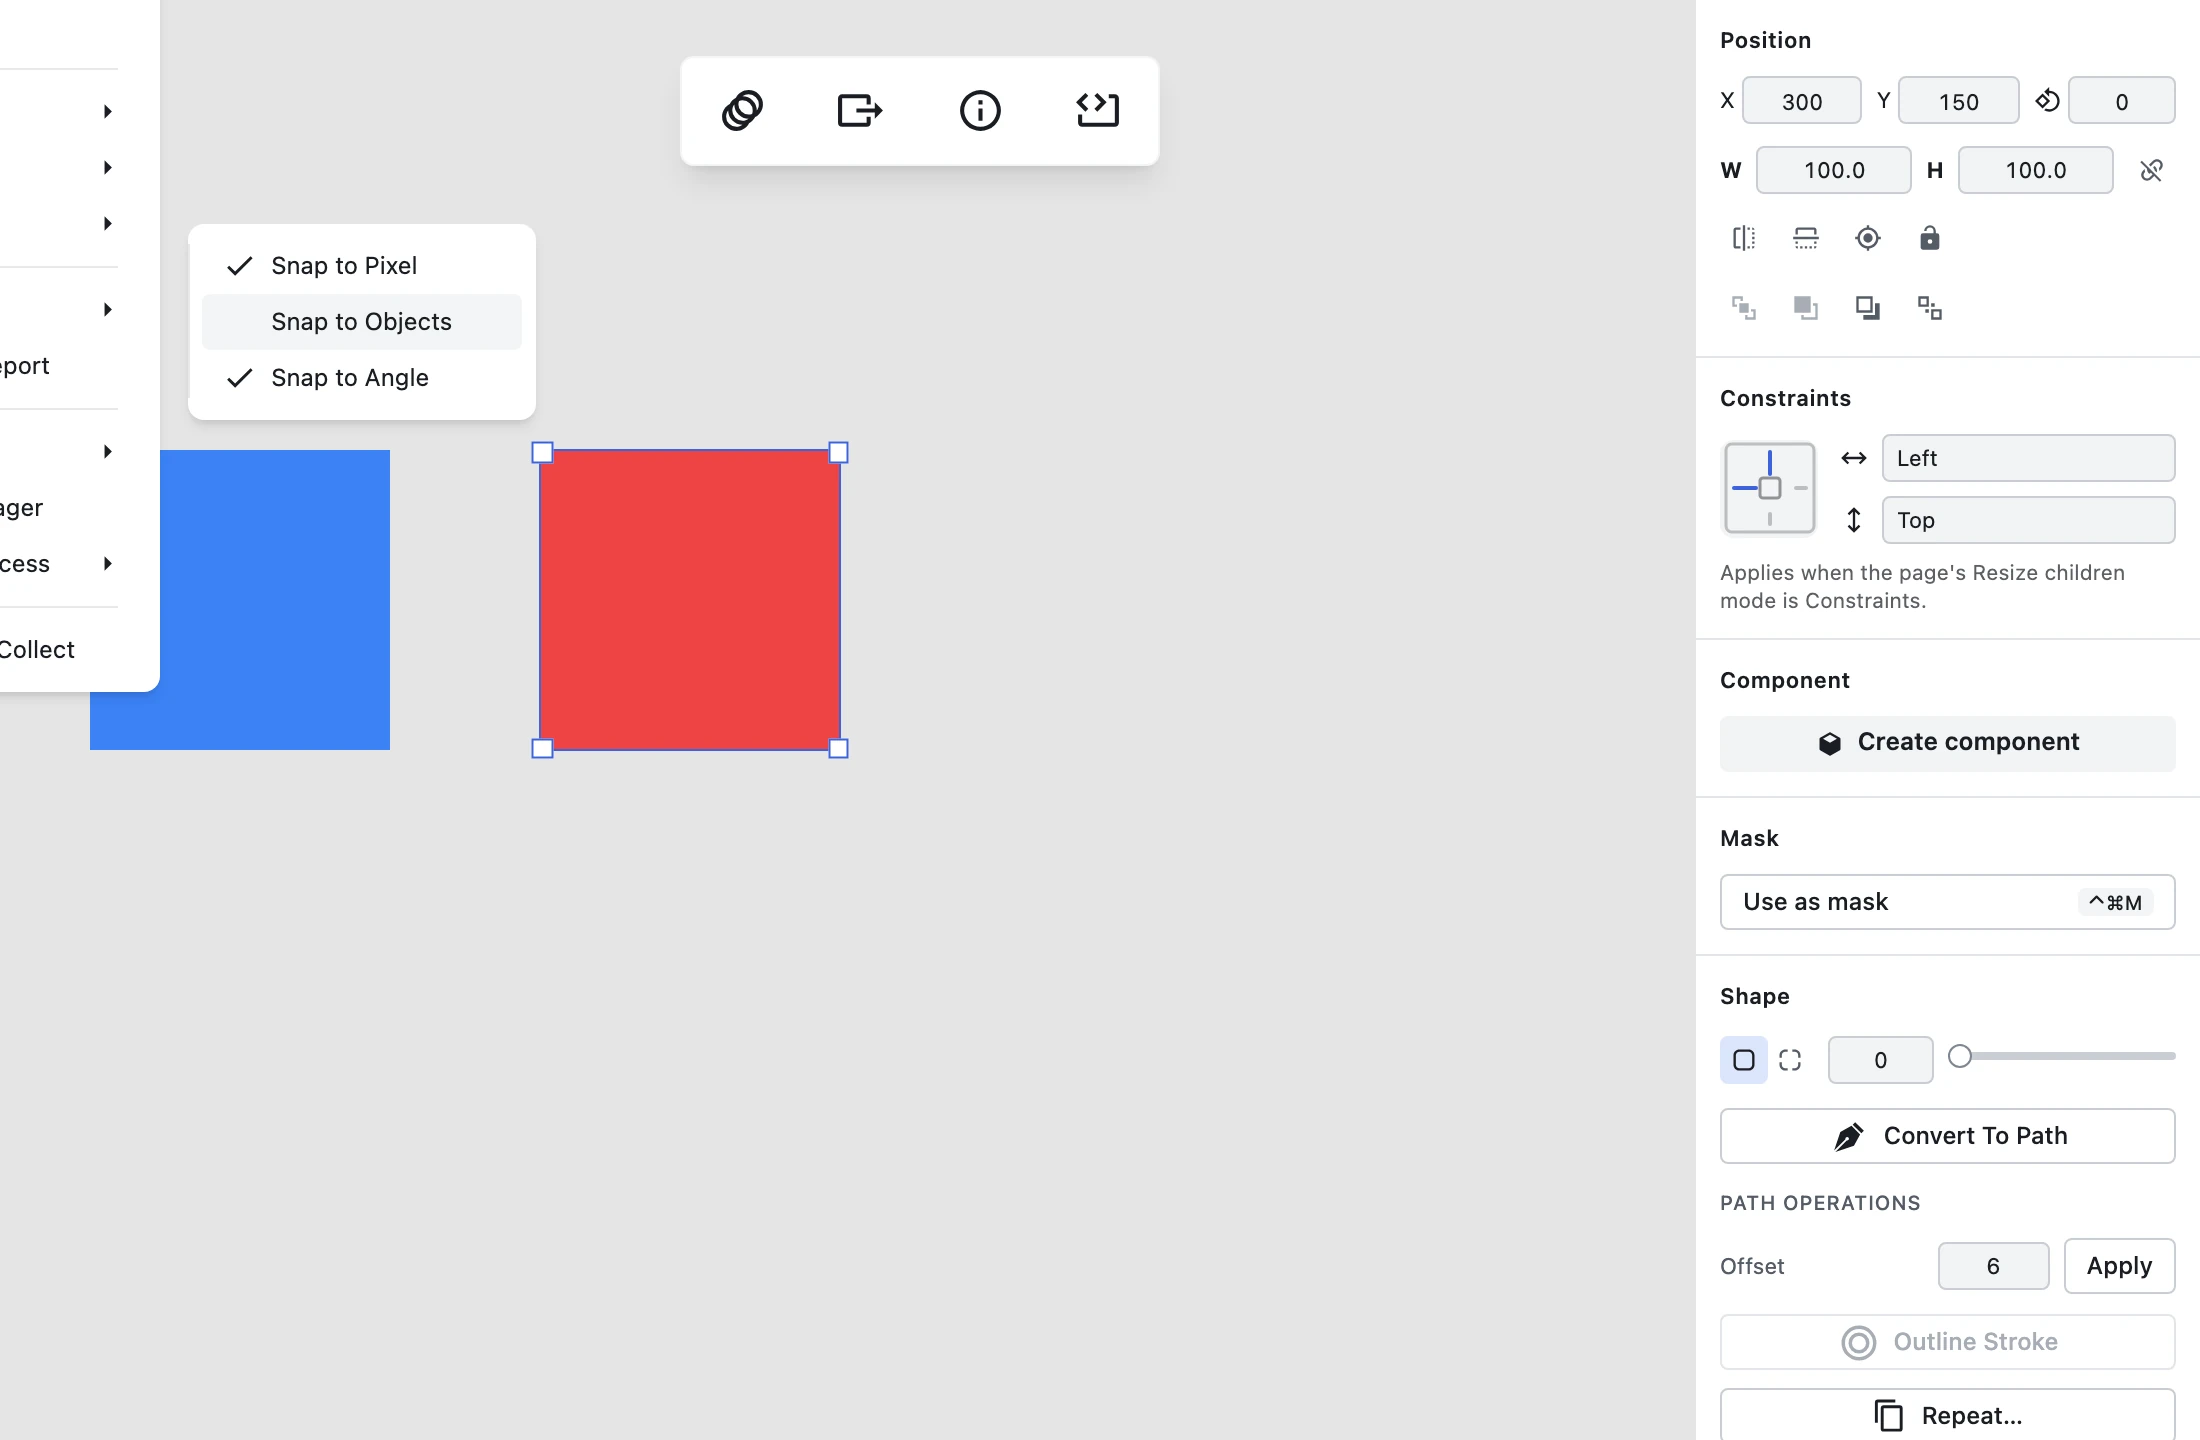
Task: Click the pen icon on Convert To Path
Action: click(x=1849, y=1136)
